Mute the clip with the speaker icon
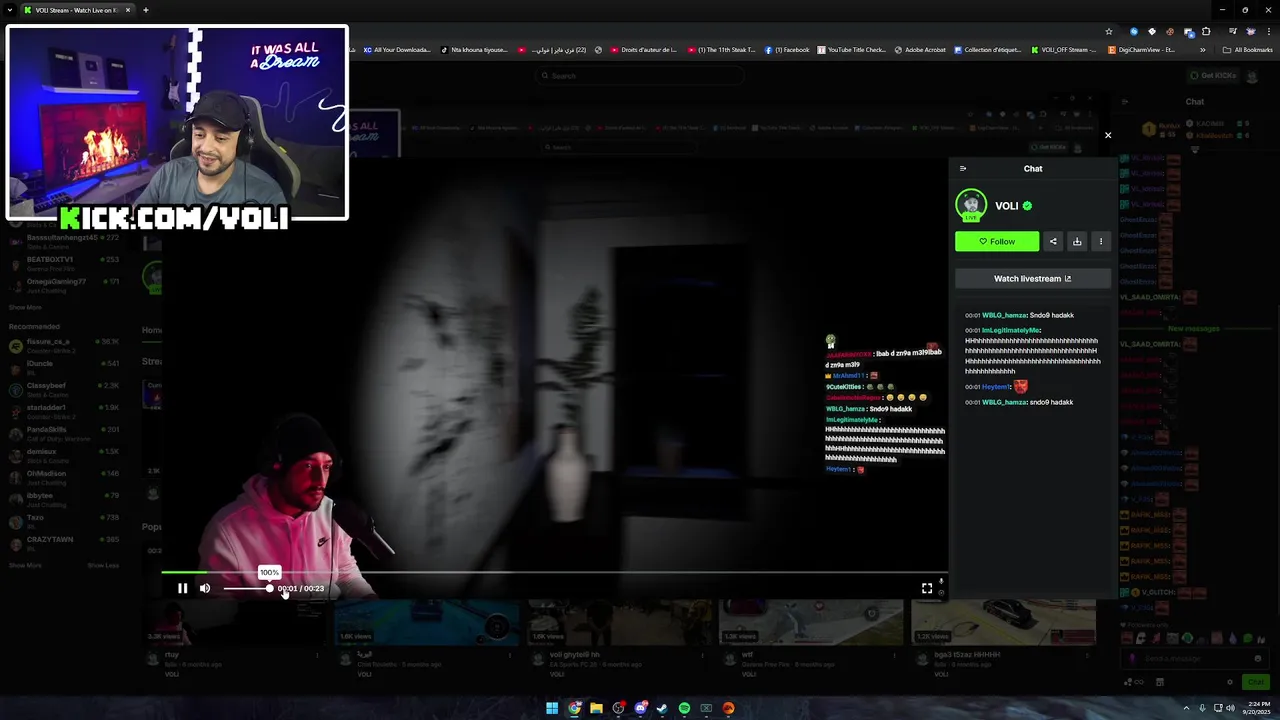This screenshot has width=1280, height=720. coord(205,588)
